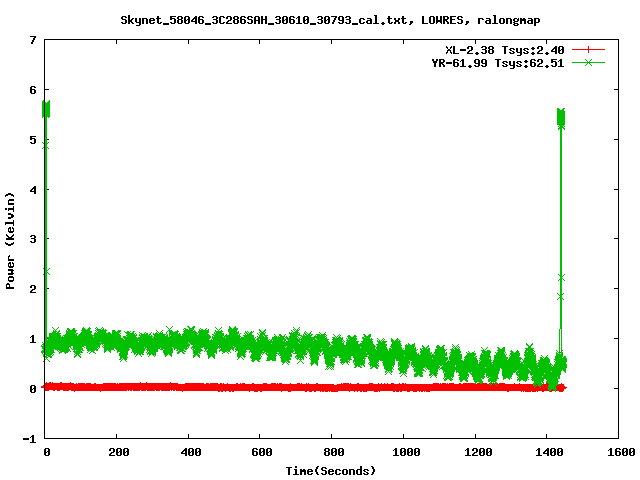Image resolution: width=640 pixels, height=480 pixels.
Task: Click the y-axis tick label 4
Action: pos(33,190)
